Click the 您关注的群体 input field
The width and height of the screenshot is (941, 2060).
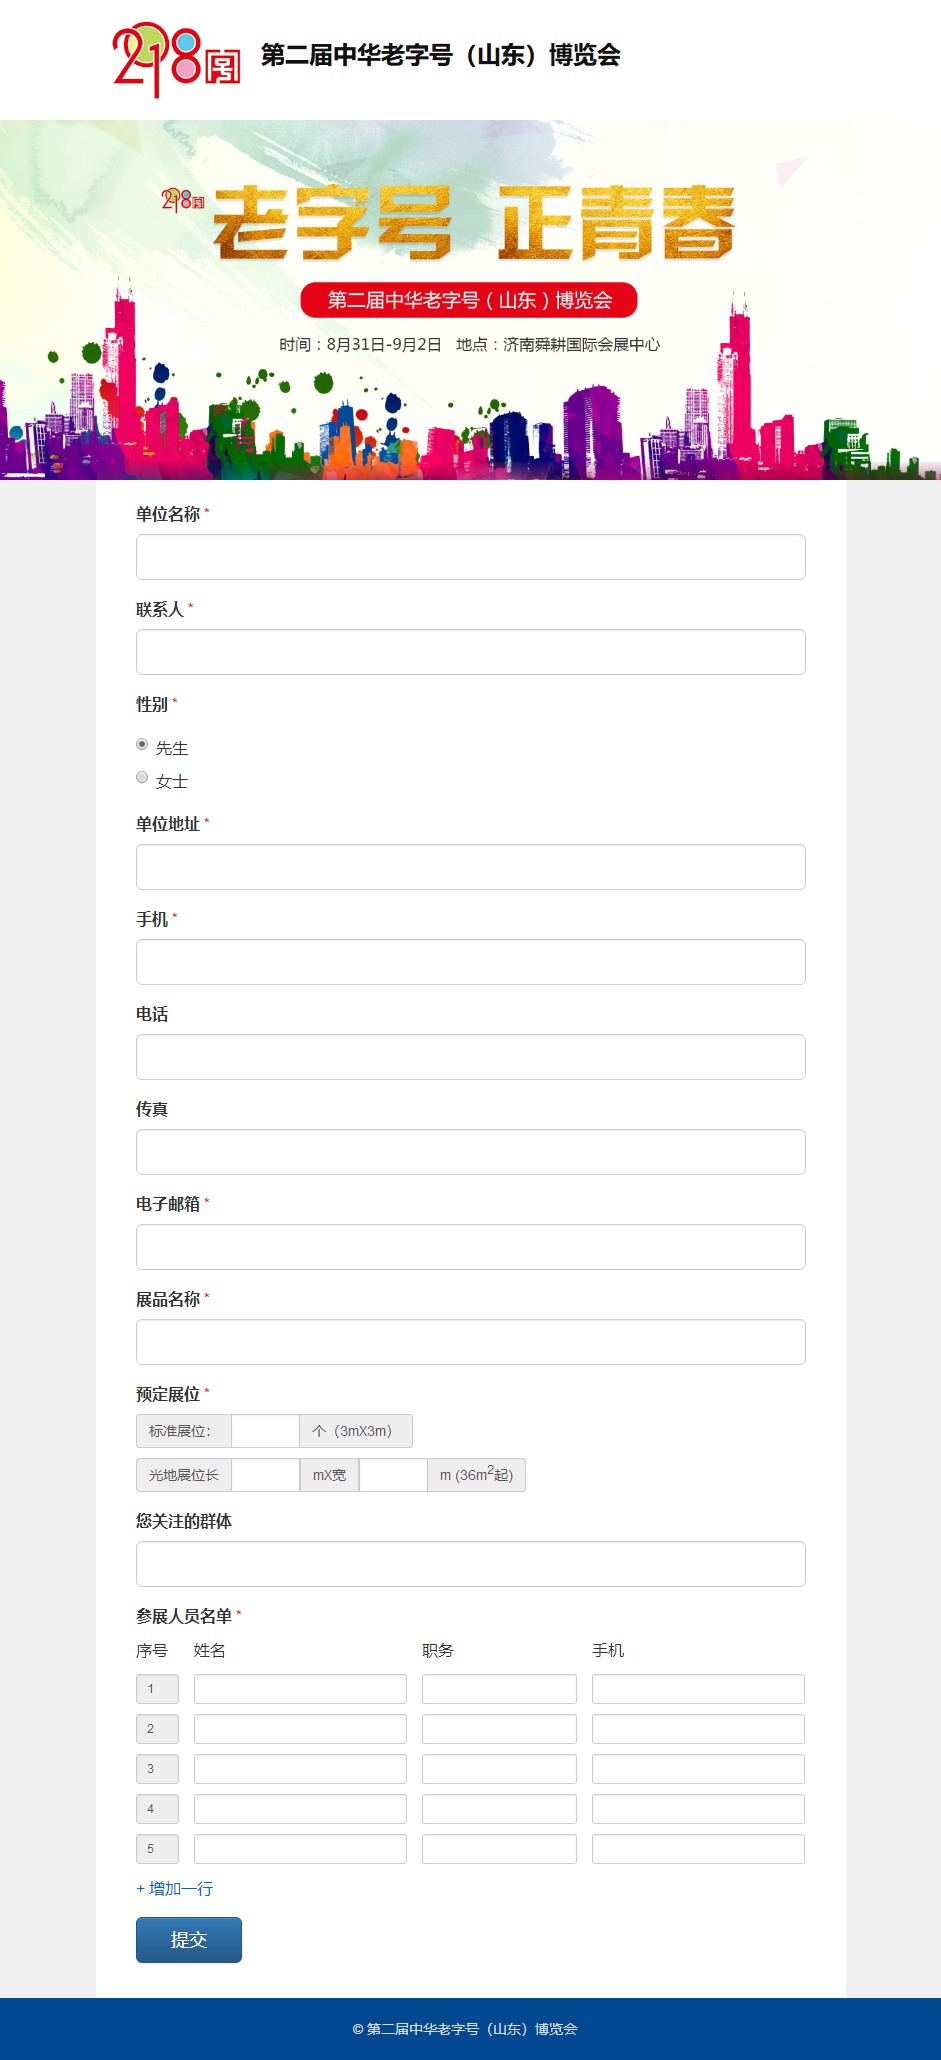point(471,1564)
